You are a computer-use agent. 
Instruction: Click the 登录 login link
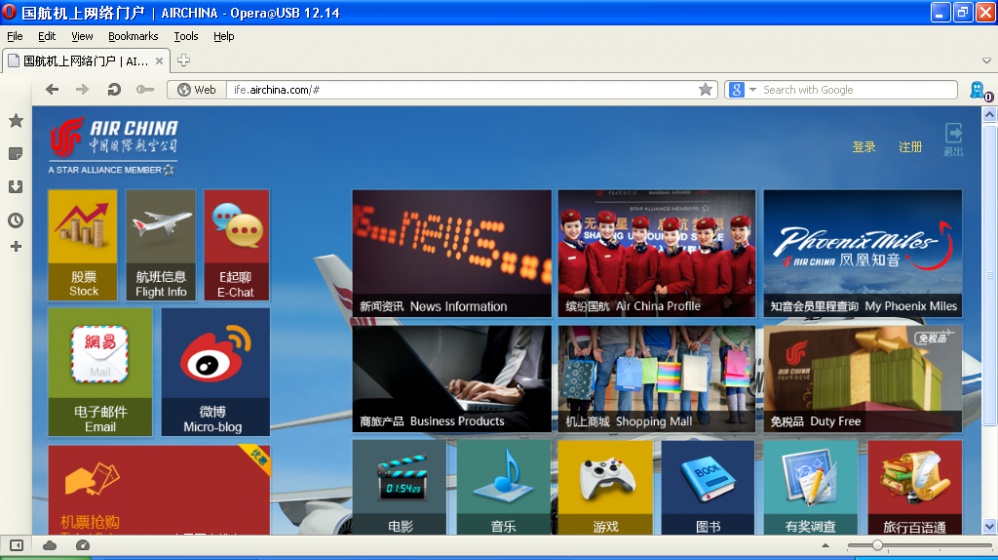click(x=863, y=147)
